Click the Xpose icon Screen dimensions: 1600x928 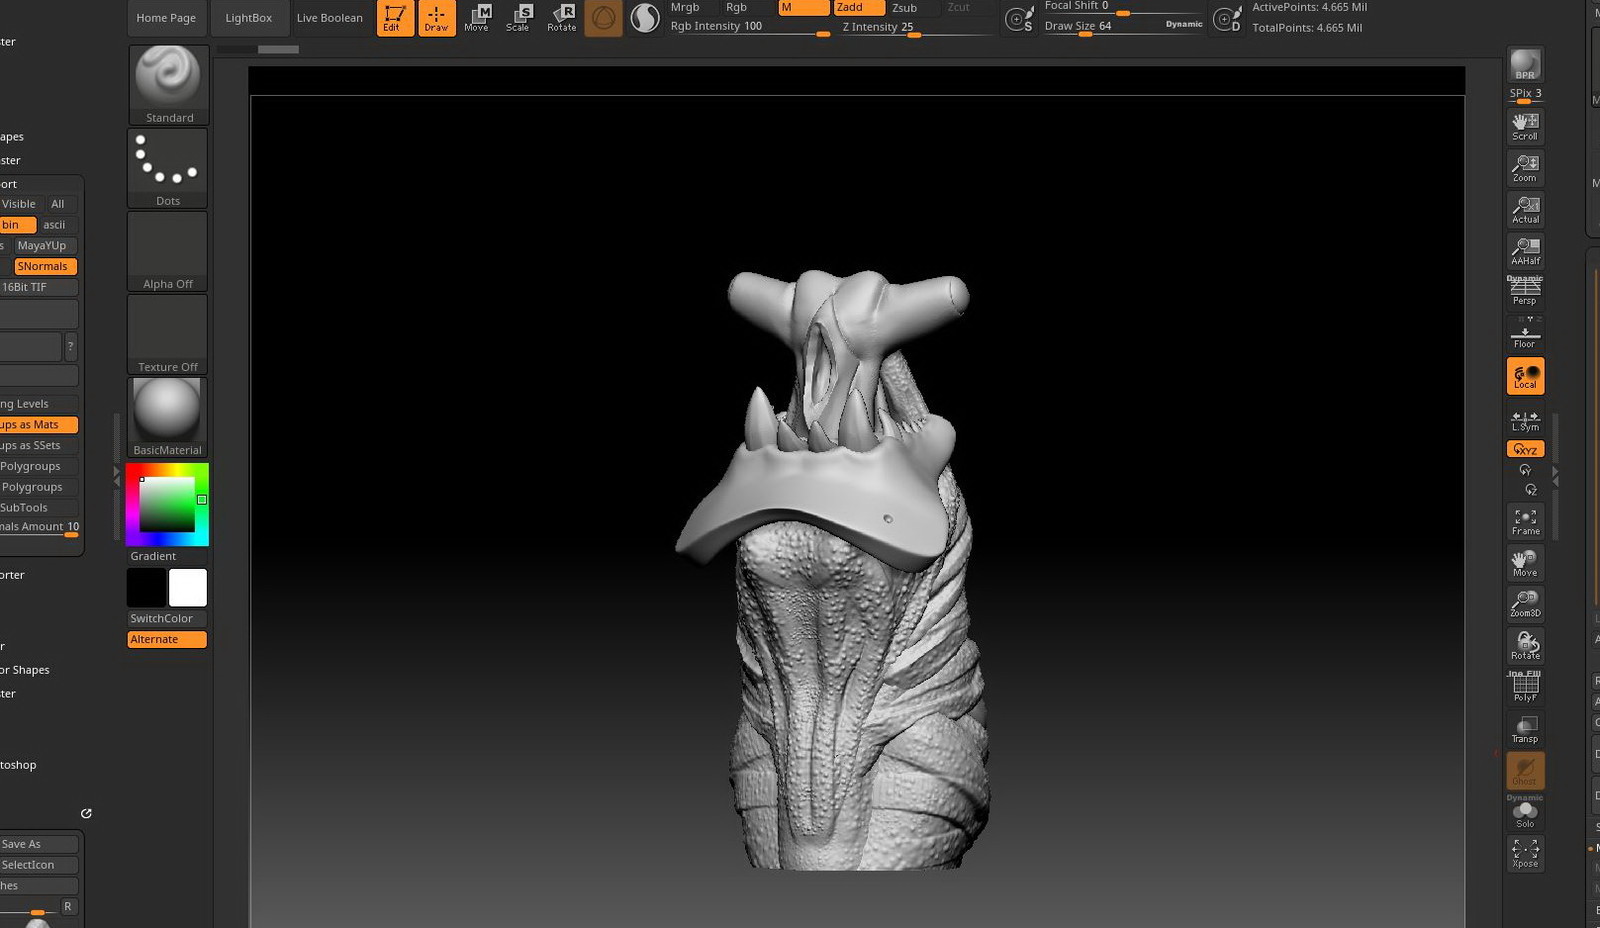pyautogui.click(x=1525, y=853)
